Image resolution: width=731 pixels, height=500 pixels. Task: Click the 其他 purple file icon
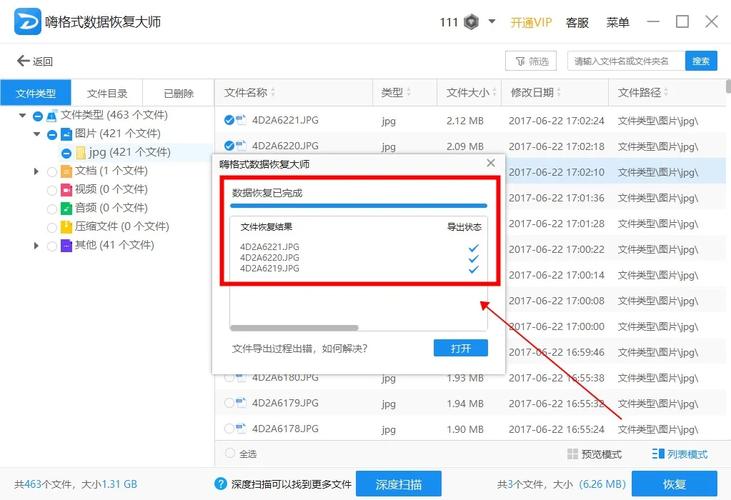coord(67,246)
